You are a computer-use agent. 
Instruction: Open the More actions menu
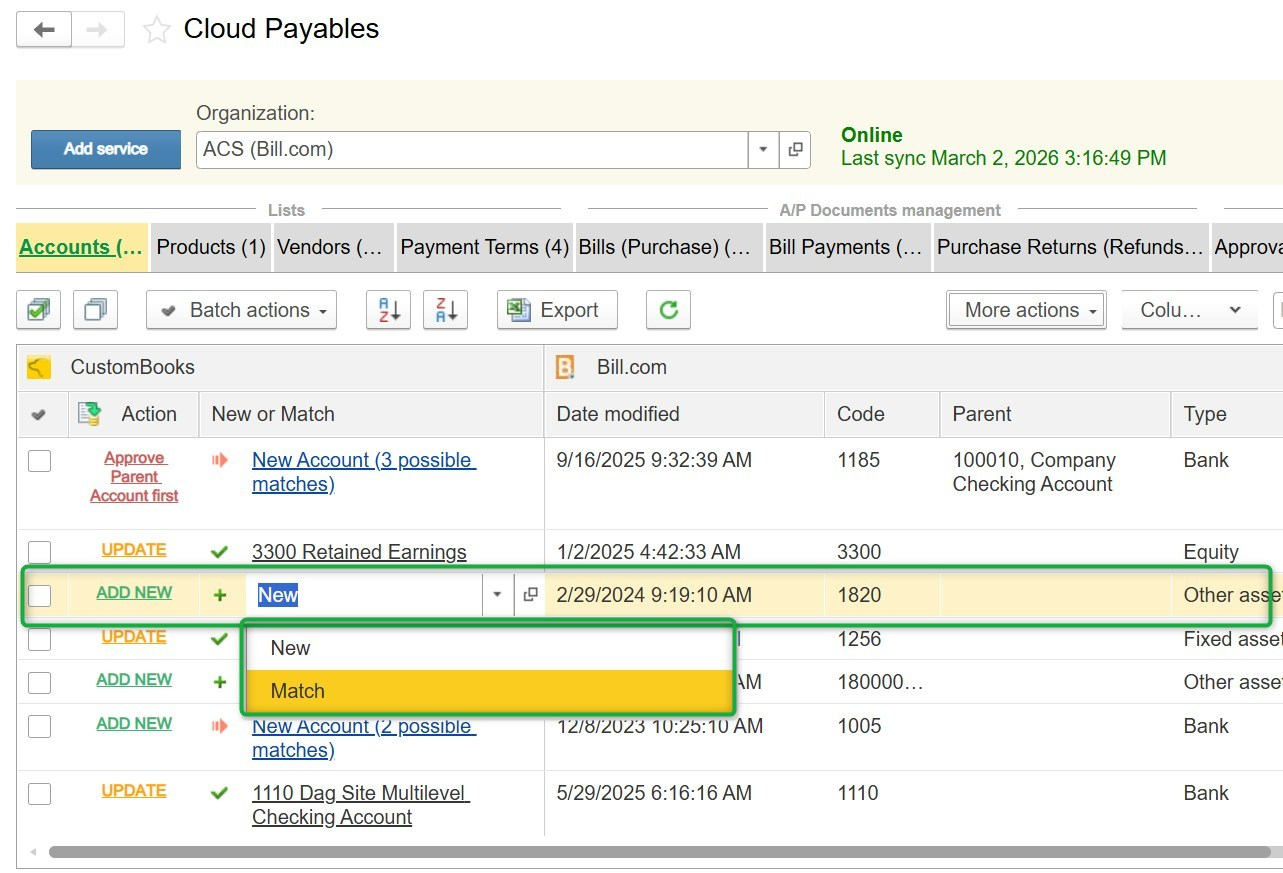pos(1025,310)
